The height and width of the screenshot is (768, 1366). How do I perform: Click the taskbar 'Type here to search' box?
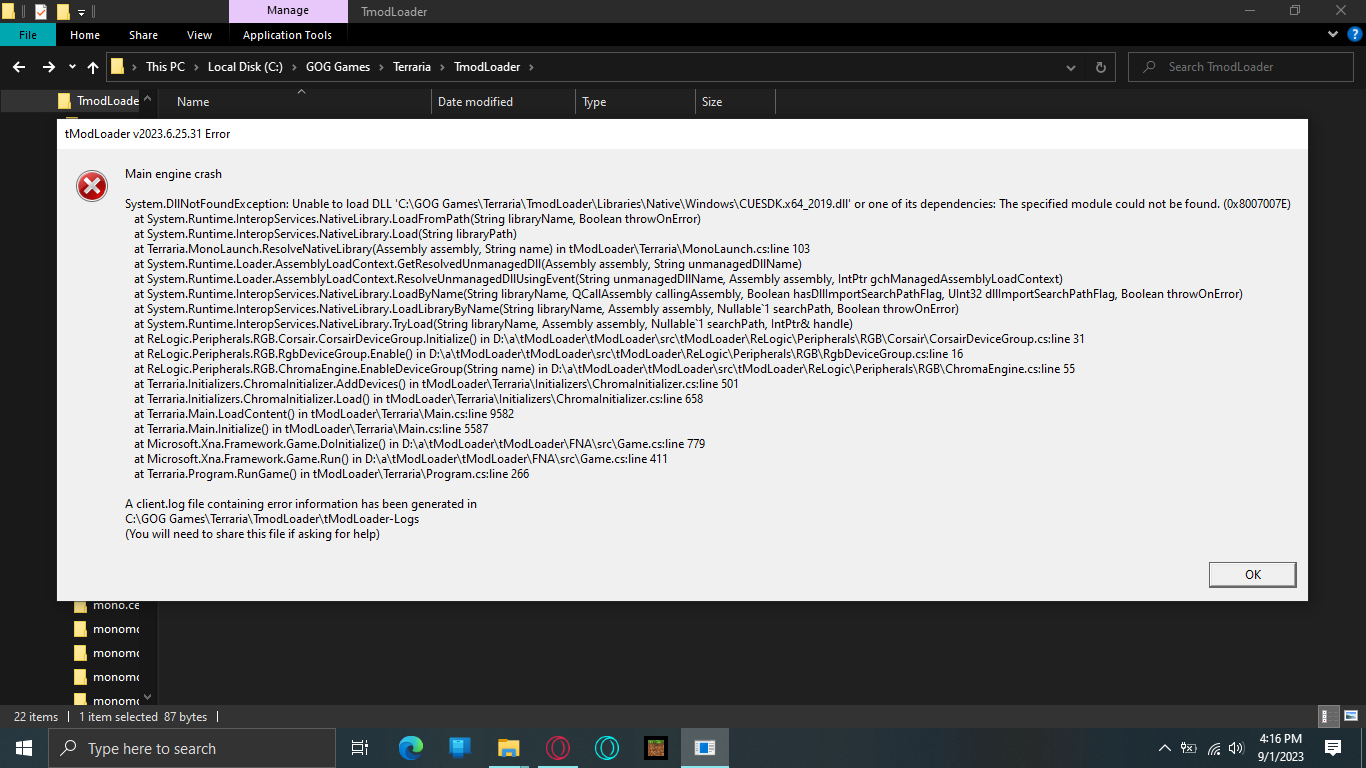(192, 748)
